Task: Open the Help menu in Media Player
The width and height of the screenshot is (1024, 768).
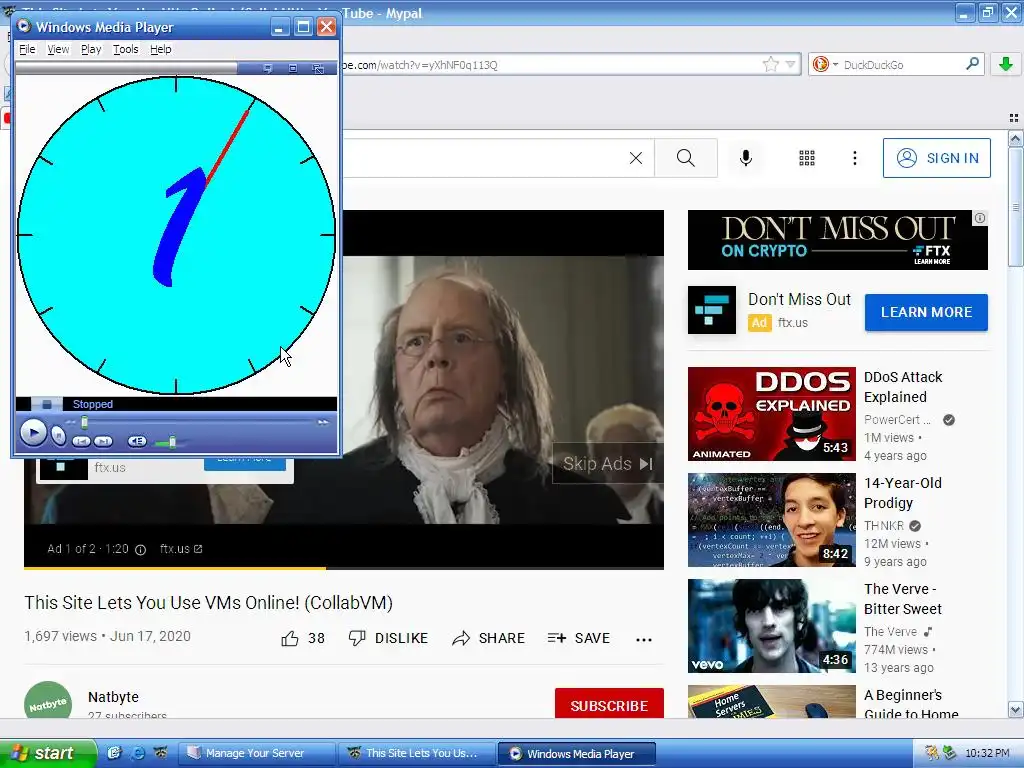Action: tap(161, 49)
